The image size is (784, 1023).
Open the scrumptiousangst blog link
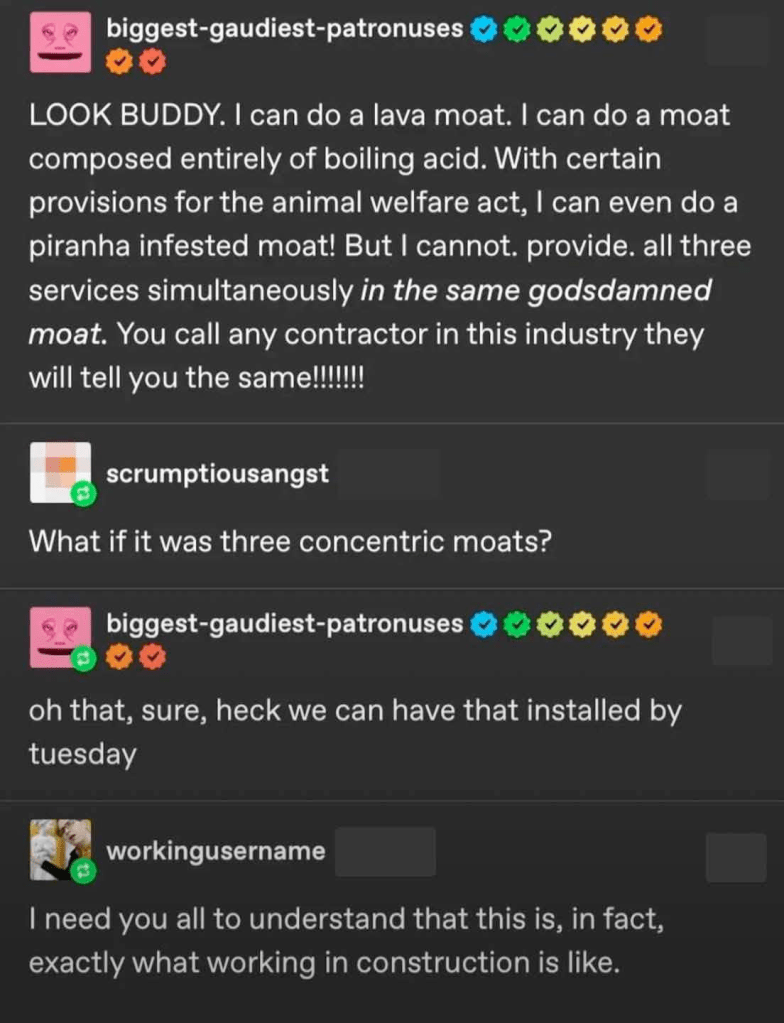218,474
